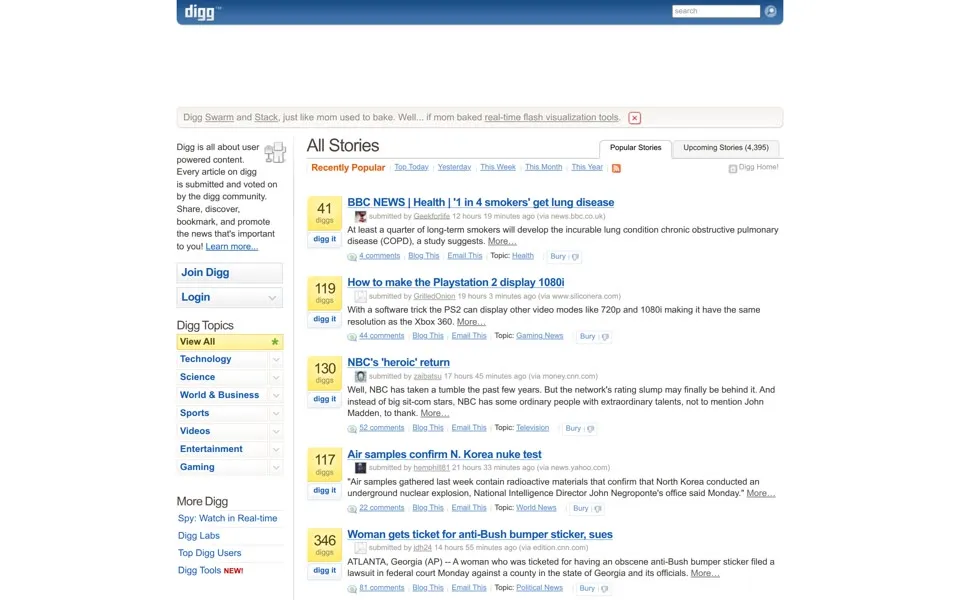Click thumbs-down icon beside Bury for Playstation story
The width and height of the screenshot is (960, 600).
[x=605, y=337]
